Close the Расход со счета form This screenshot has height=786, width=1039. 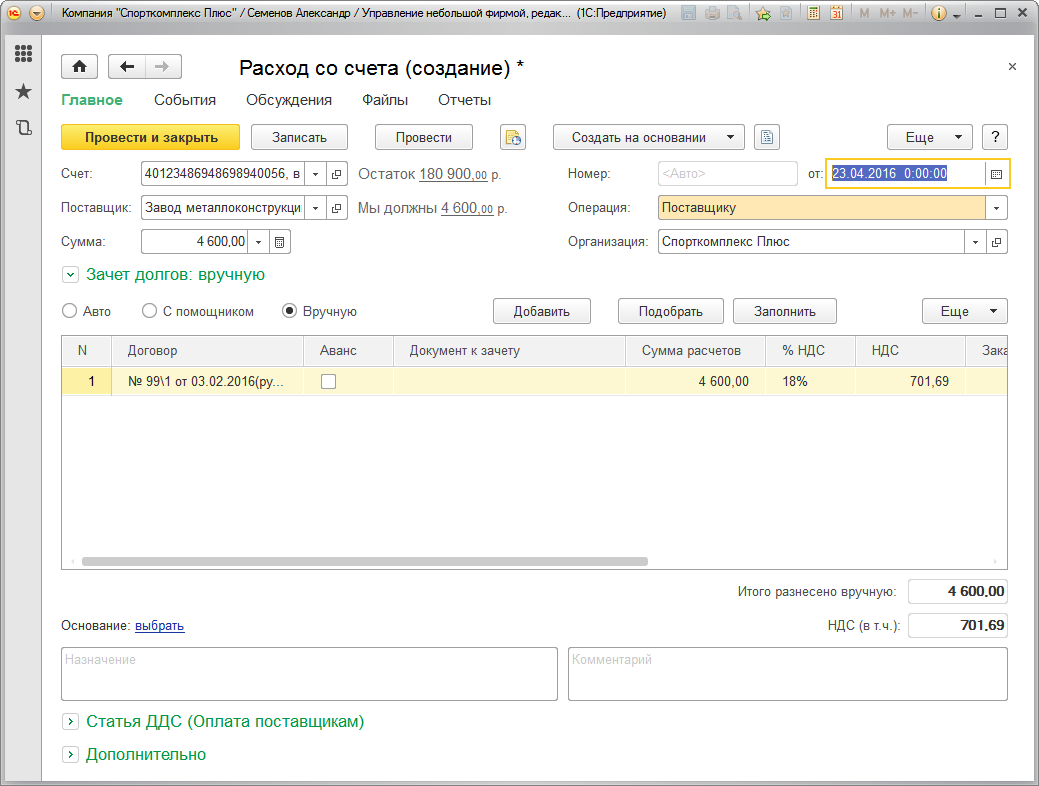1012,66
